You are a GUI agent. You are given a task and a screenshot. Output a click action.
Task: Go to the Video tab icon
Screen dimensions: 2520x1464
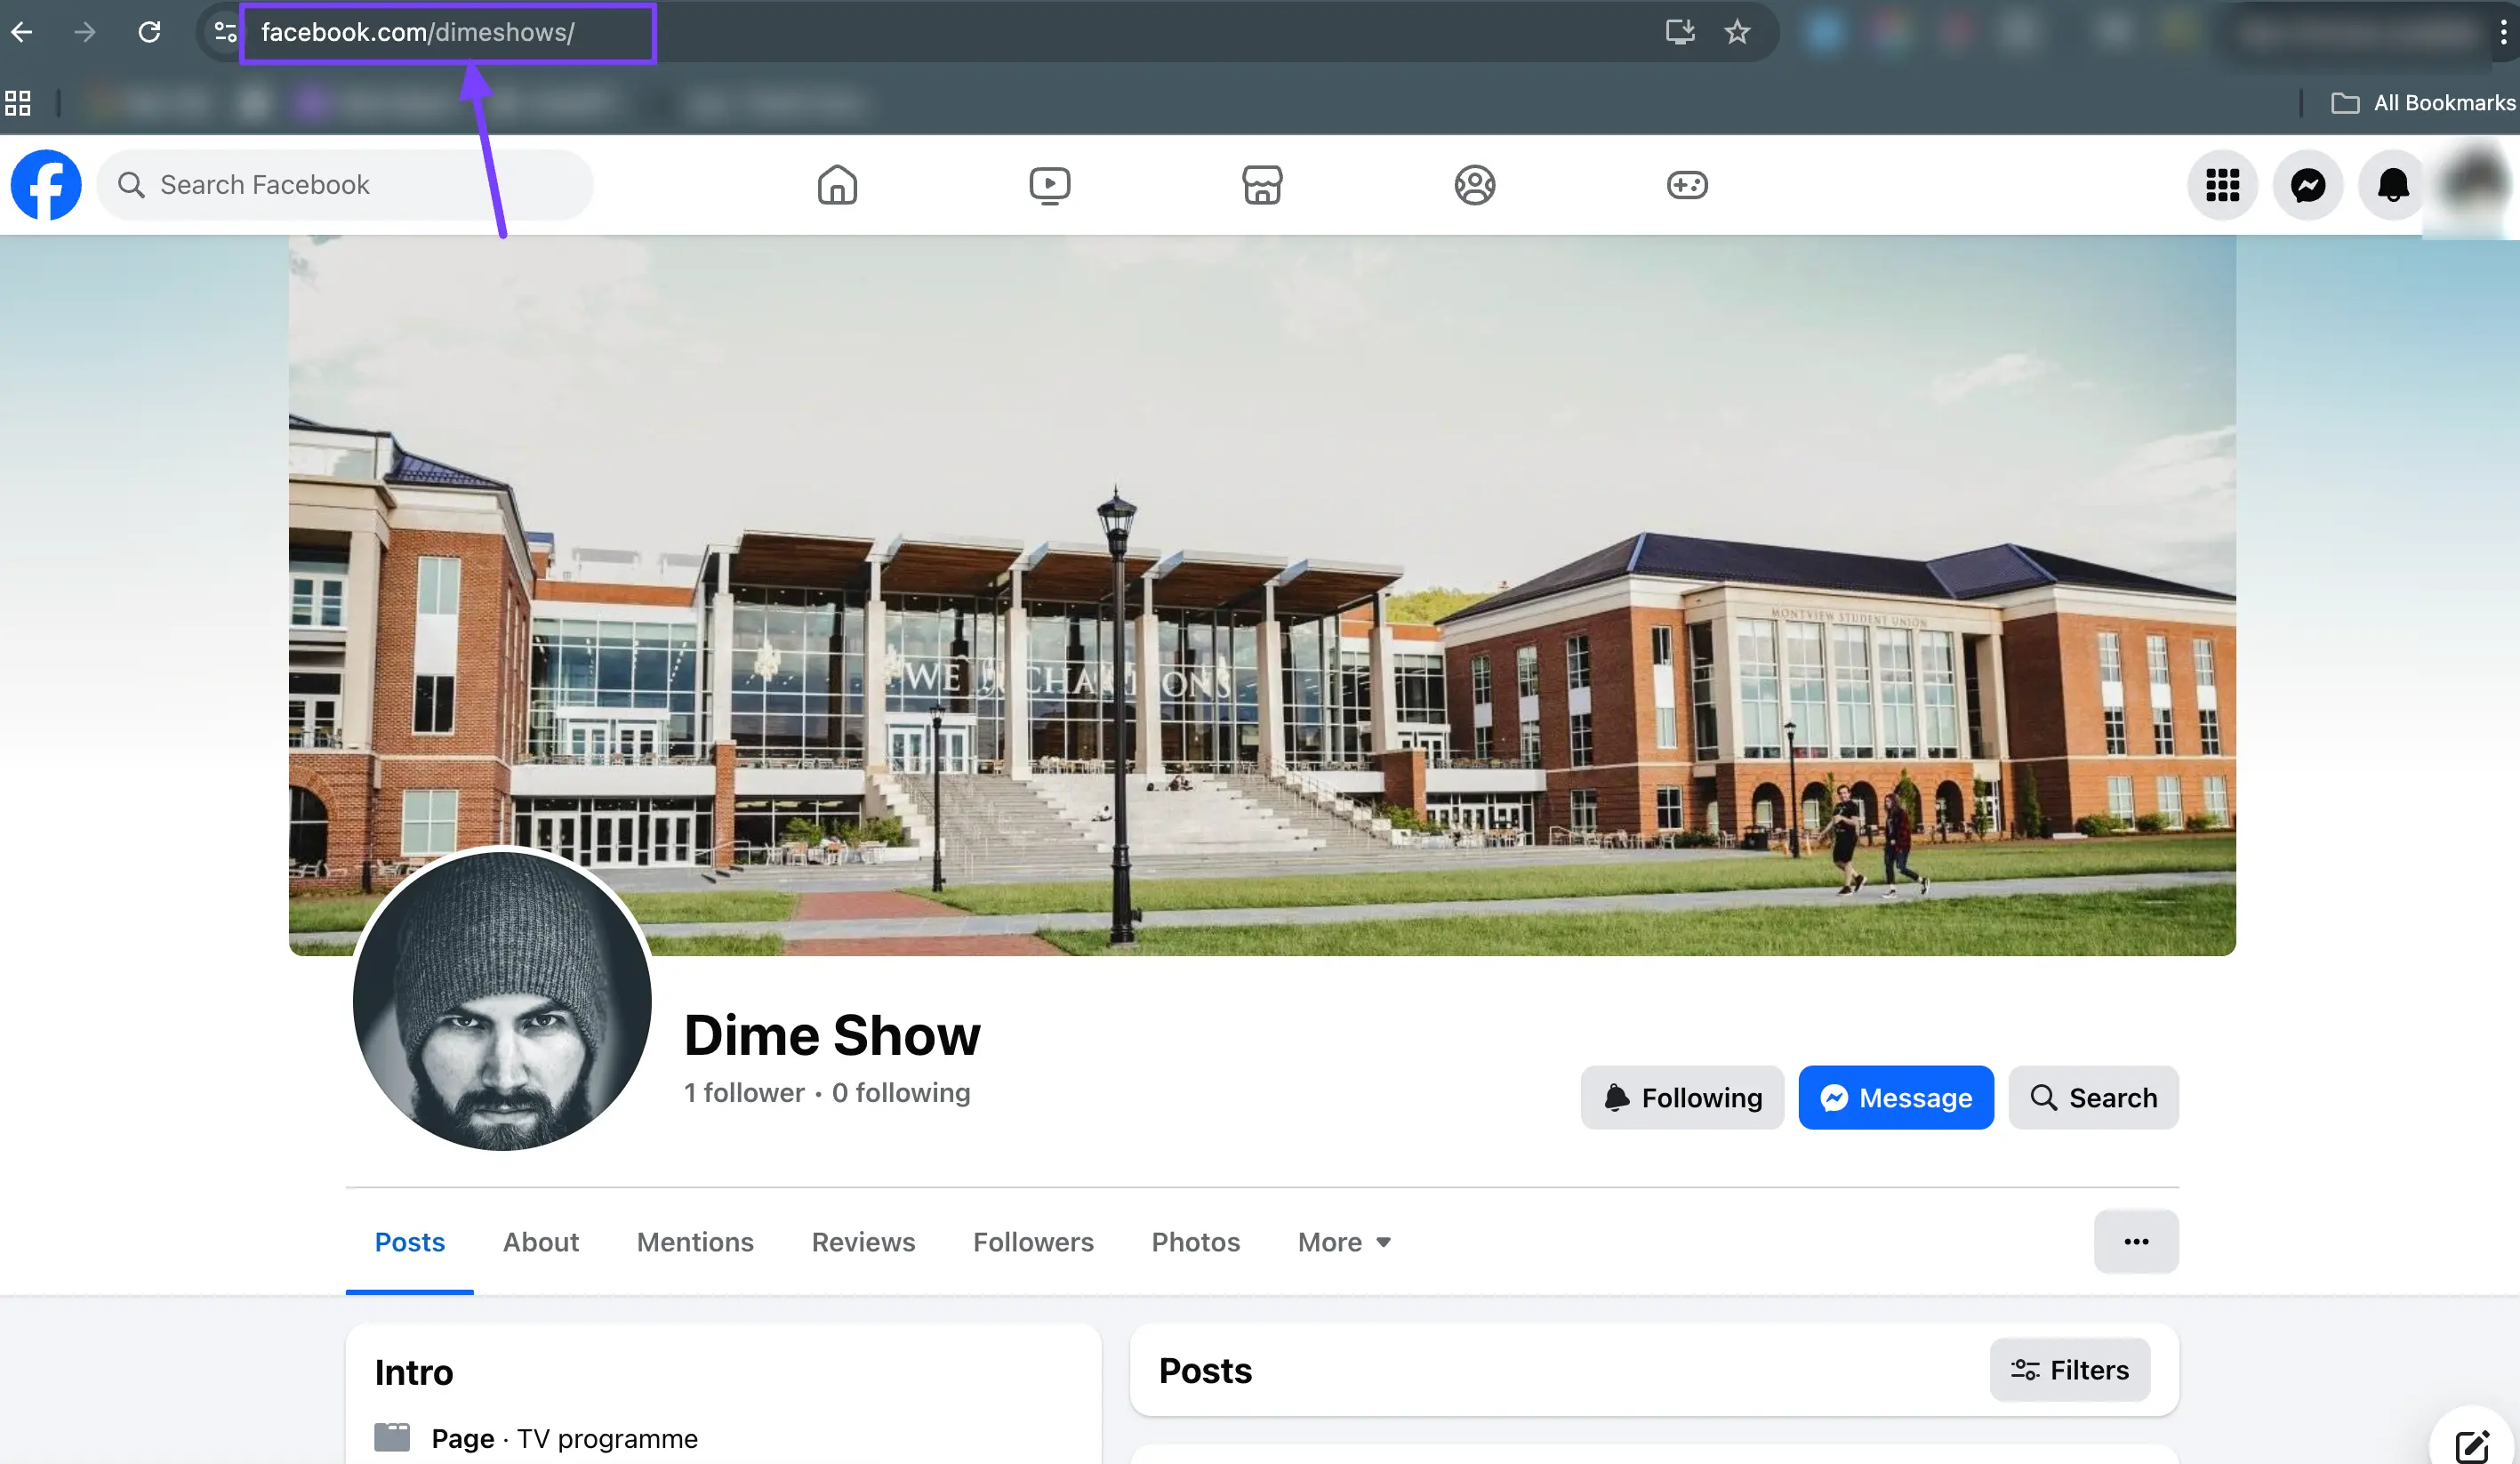click(x=1049, y=185)
